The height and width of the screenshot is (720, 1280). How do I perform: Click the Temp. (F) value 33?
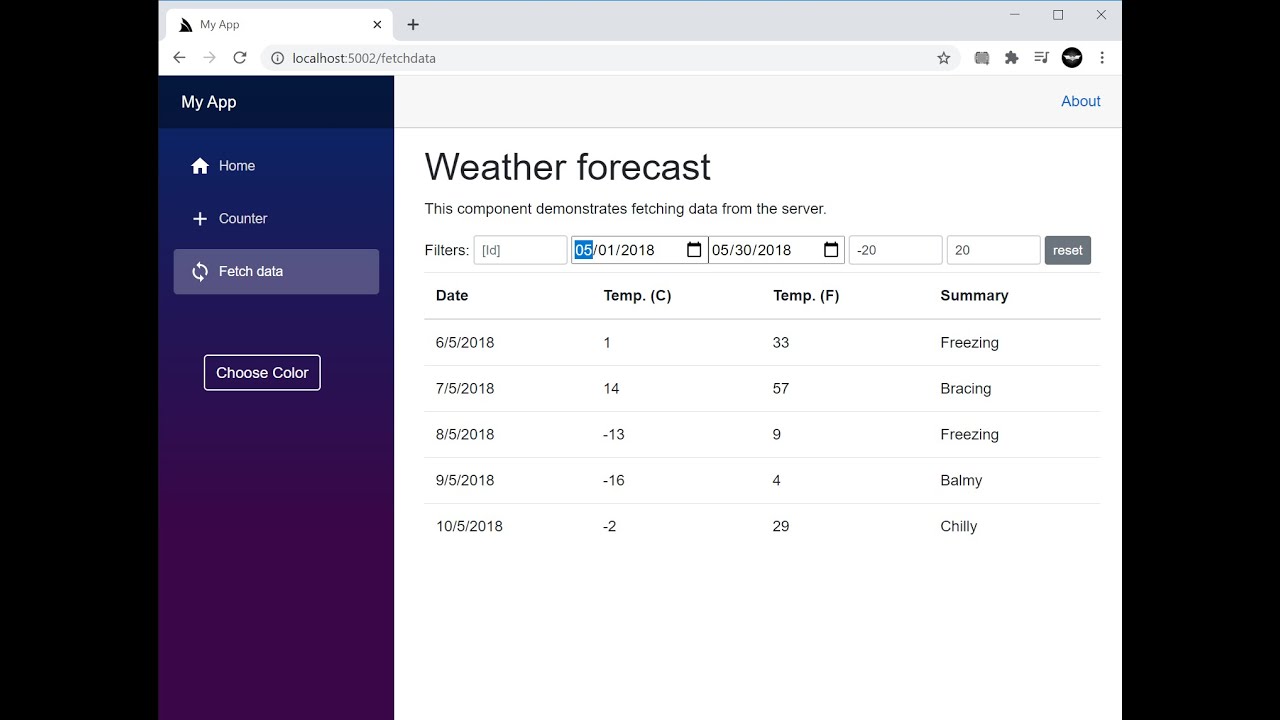tap(781, 343)
